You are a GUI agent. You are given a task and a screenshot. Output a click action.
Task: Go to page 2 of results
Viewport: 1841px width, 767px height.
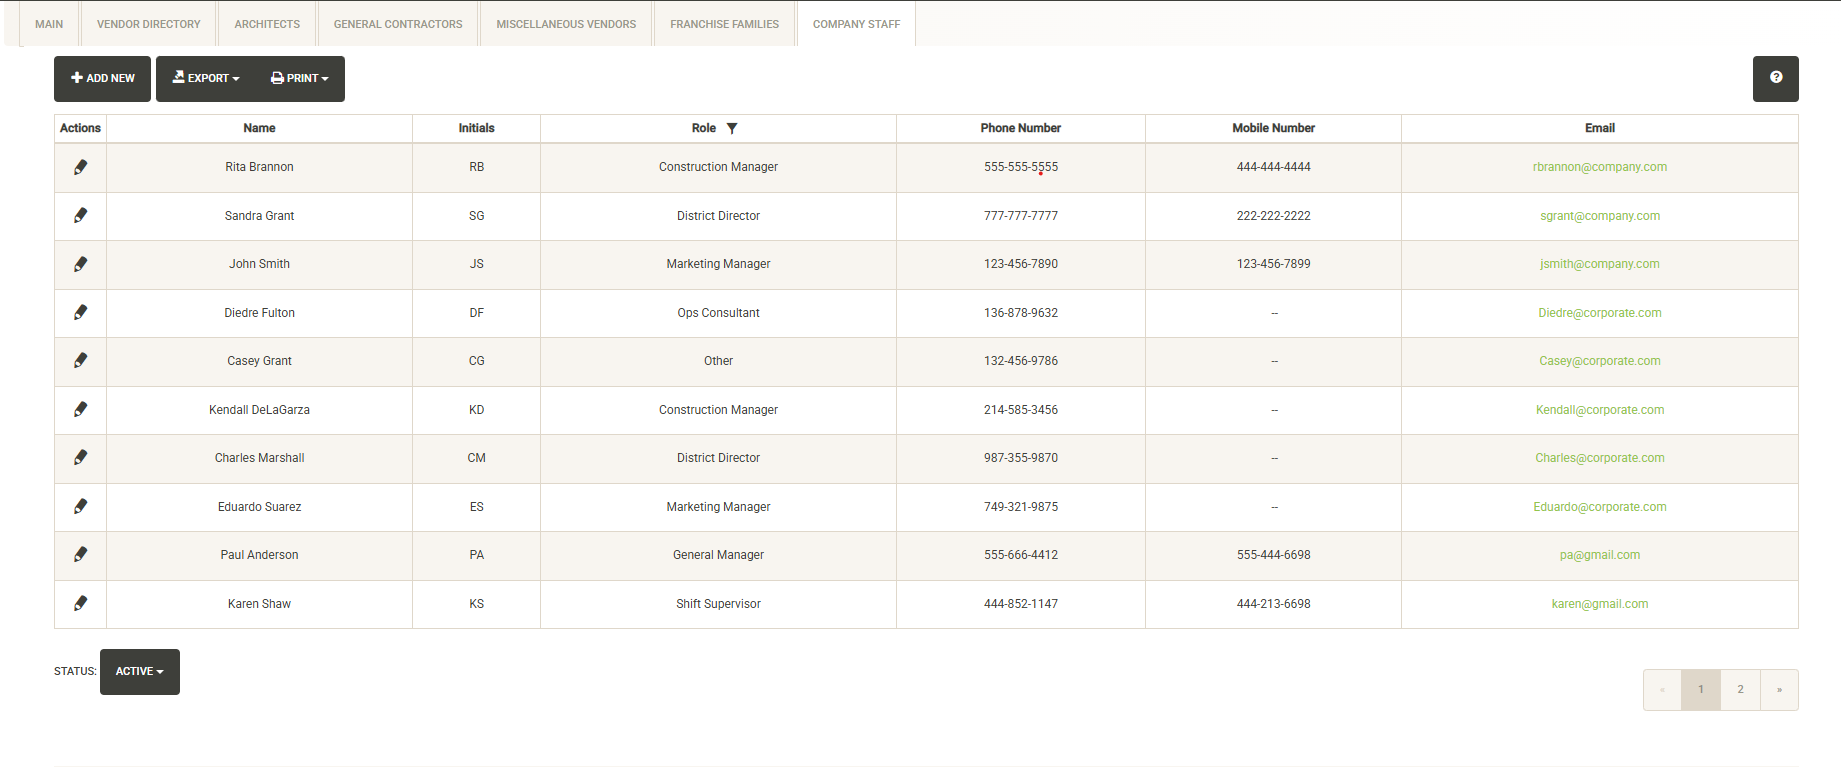click(1740, 690)
